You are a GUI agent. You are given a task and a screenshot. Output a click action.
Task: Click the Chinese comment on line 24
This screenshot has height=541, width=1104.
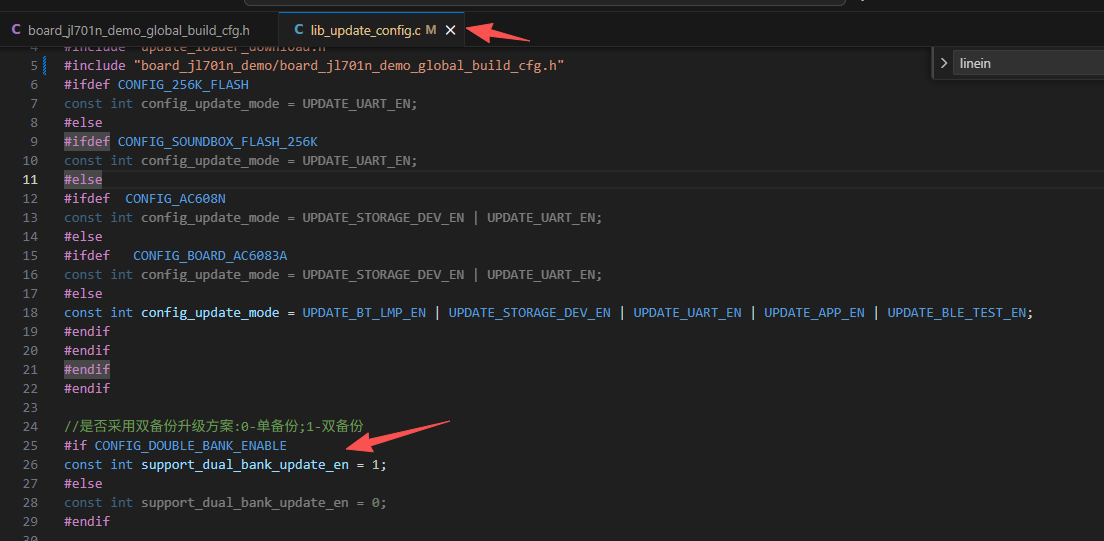[213, 427]
